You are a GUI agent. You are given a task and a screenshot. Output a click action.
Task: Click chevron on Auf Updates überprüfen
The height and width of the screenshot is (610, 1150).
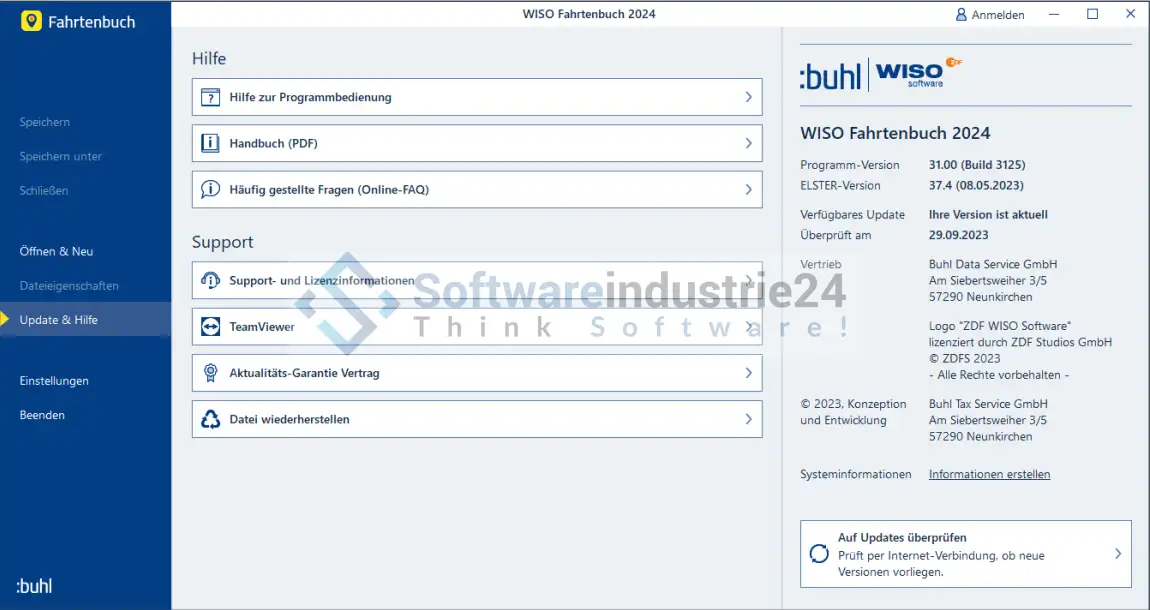click(1117, 554)
